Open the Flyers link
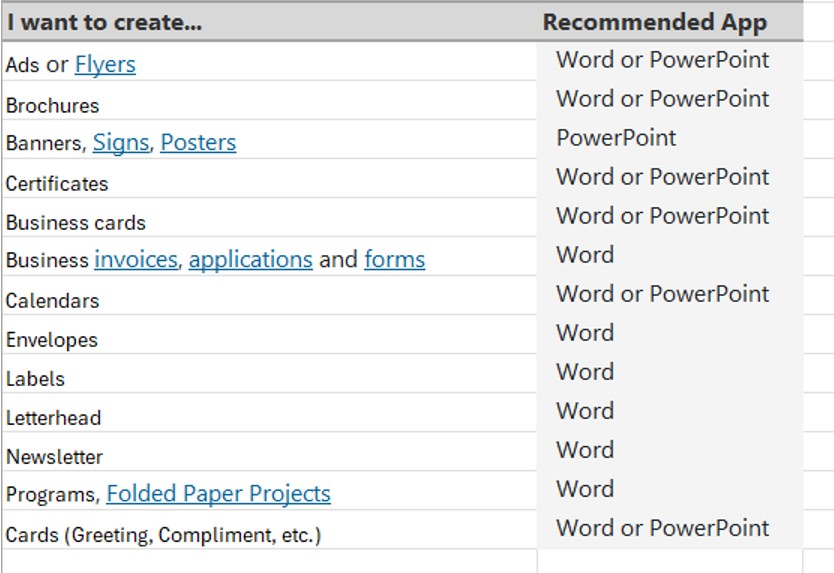This screenshot has width=834, height=573. click(105, 64)
